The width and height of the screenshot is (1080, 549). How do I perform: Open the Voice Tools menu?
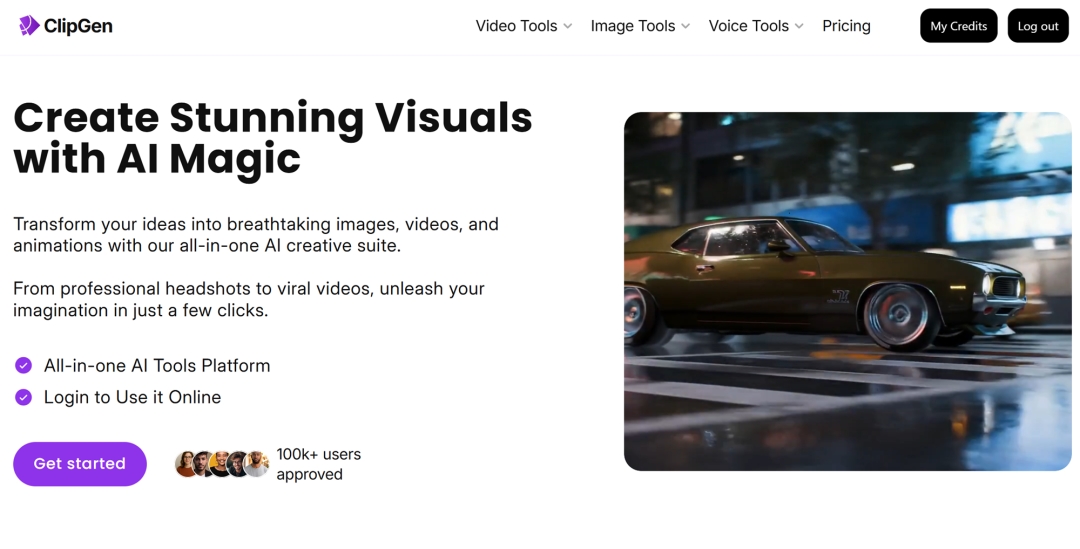(748, 26)
